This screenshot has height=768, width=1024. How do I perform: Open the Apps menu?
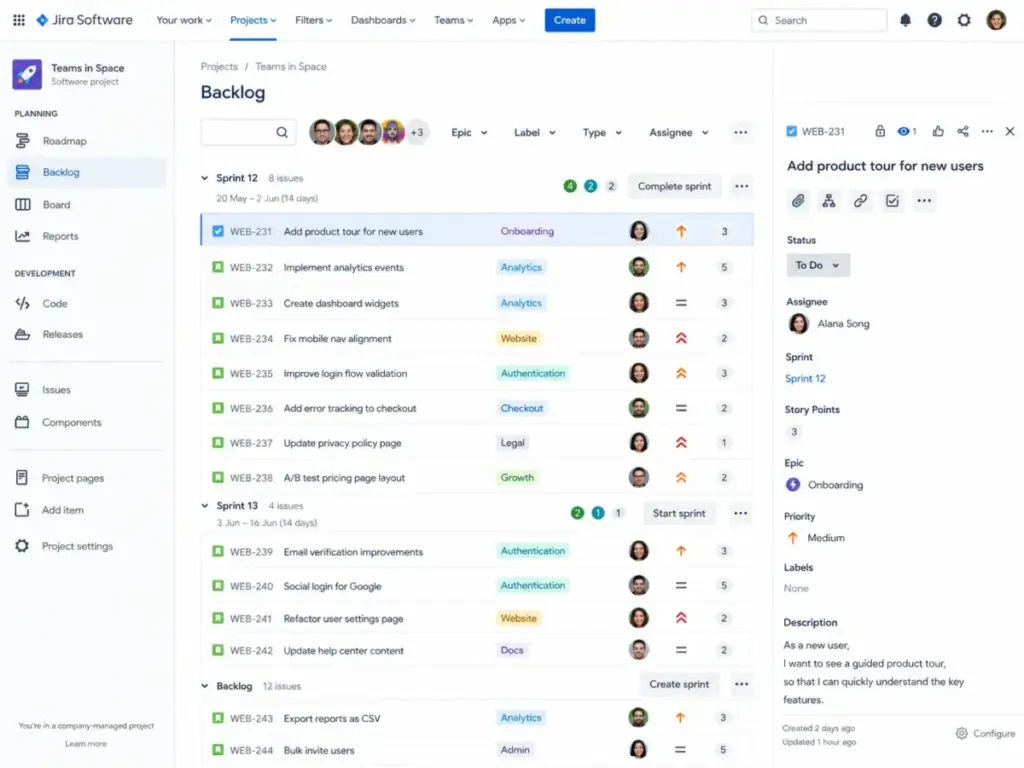tap(508, 20)
